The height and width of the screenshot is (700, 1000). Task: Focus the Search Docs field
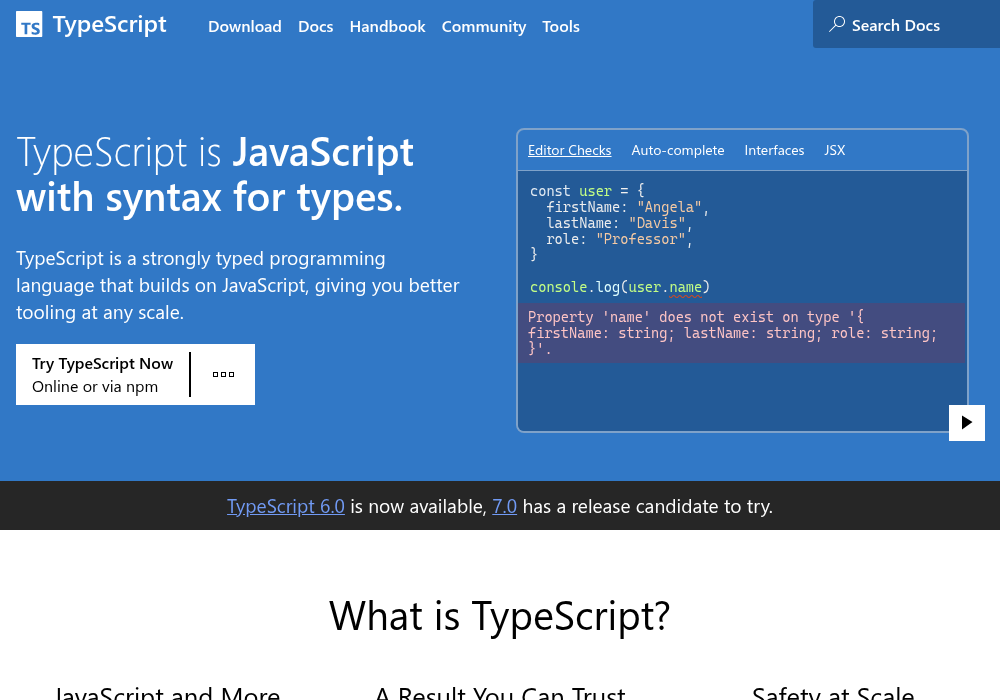906,24
